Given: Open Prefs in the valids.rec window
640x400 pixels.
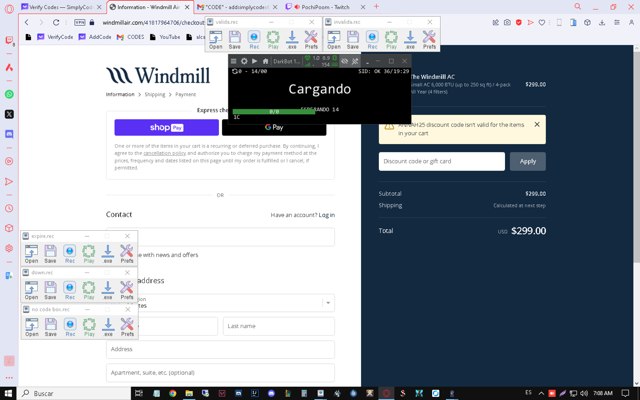Looking at the screenshot, I should coord(311,40).
